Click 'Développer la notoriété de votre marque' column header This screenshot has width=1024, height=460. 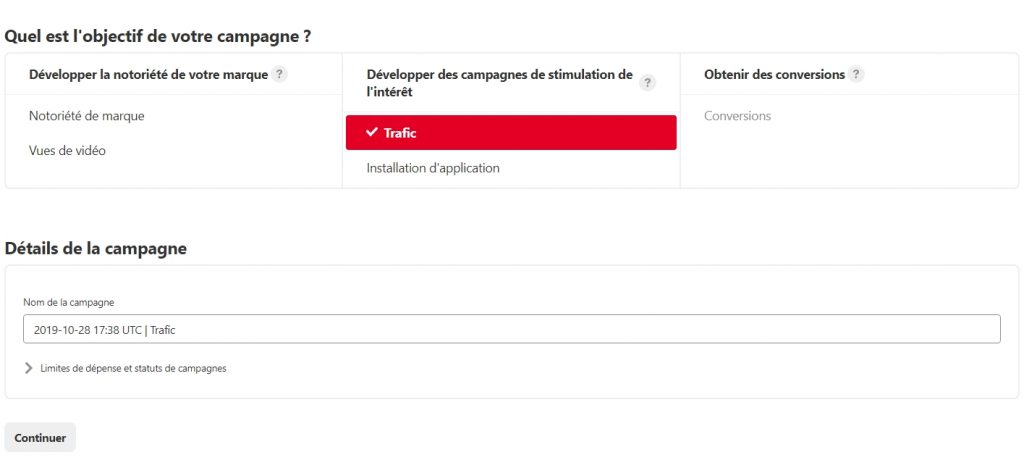pyautogui.click(x=148, y=75)
